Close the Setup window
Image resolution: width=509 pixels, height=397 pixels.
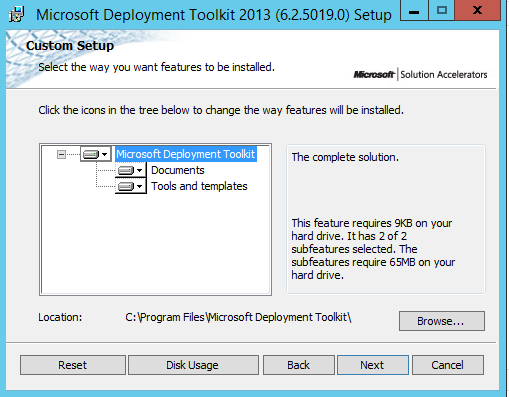[x=477, y=10]
